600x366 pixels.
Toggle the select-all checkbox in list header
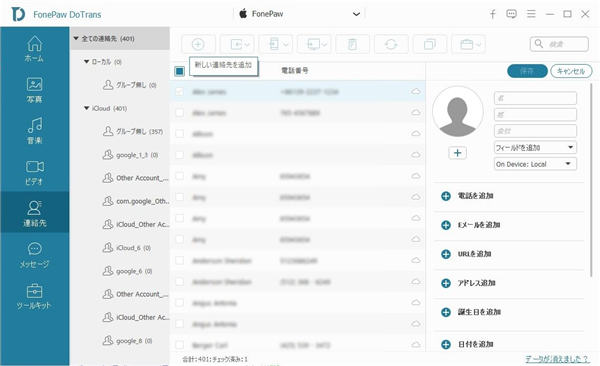click(179, 71)
